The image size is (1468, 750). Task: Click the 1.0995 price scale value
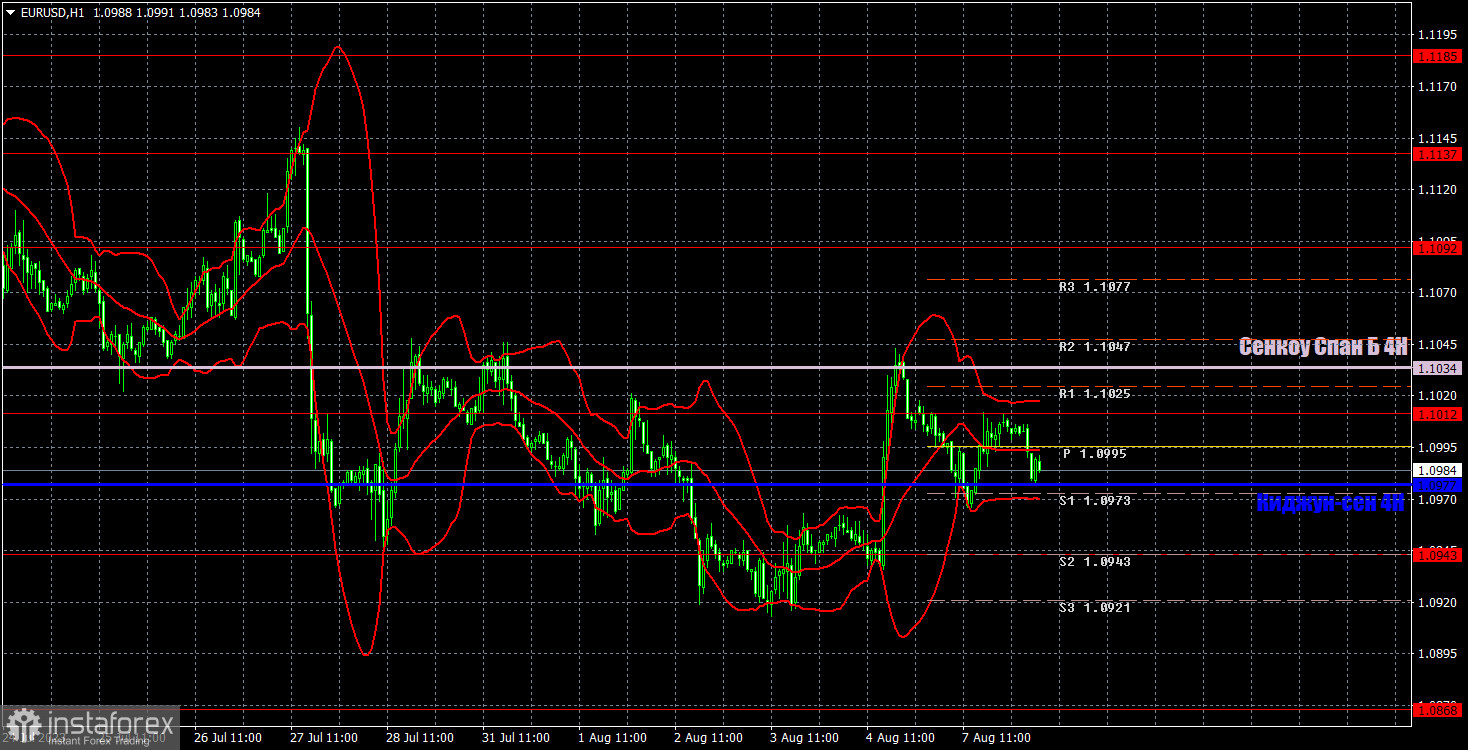coord(1437,447)
